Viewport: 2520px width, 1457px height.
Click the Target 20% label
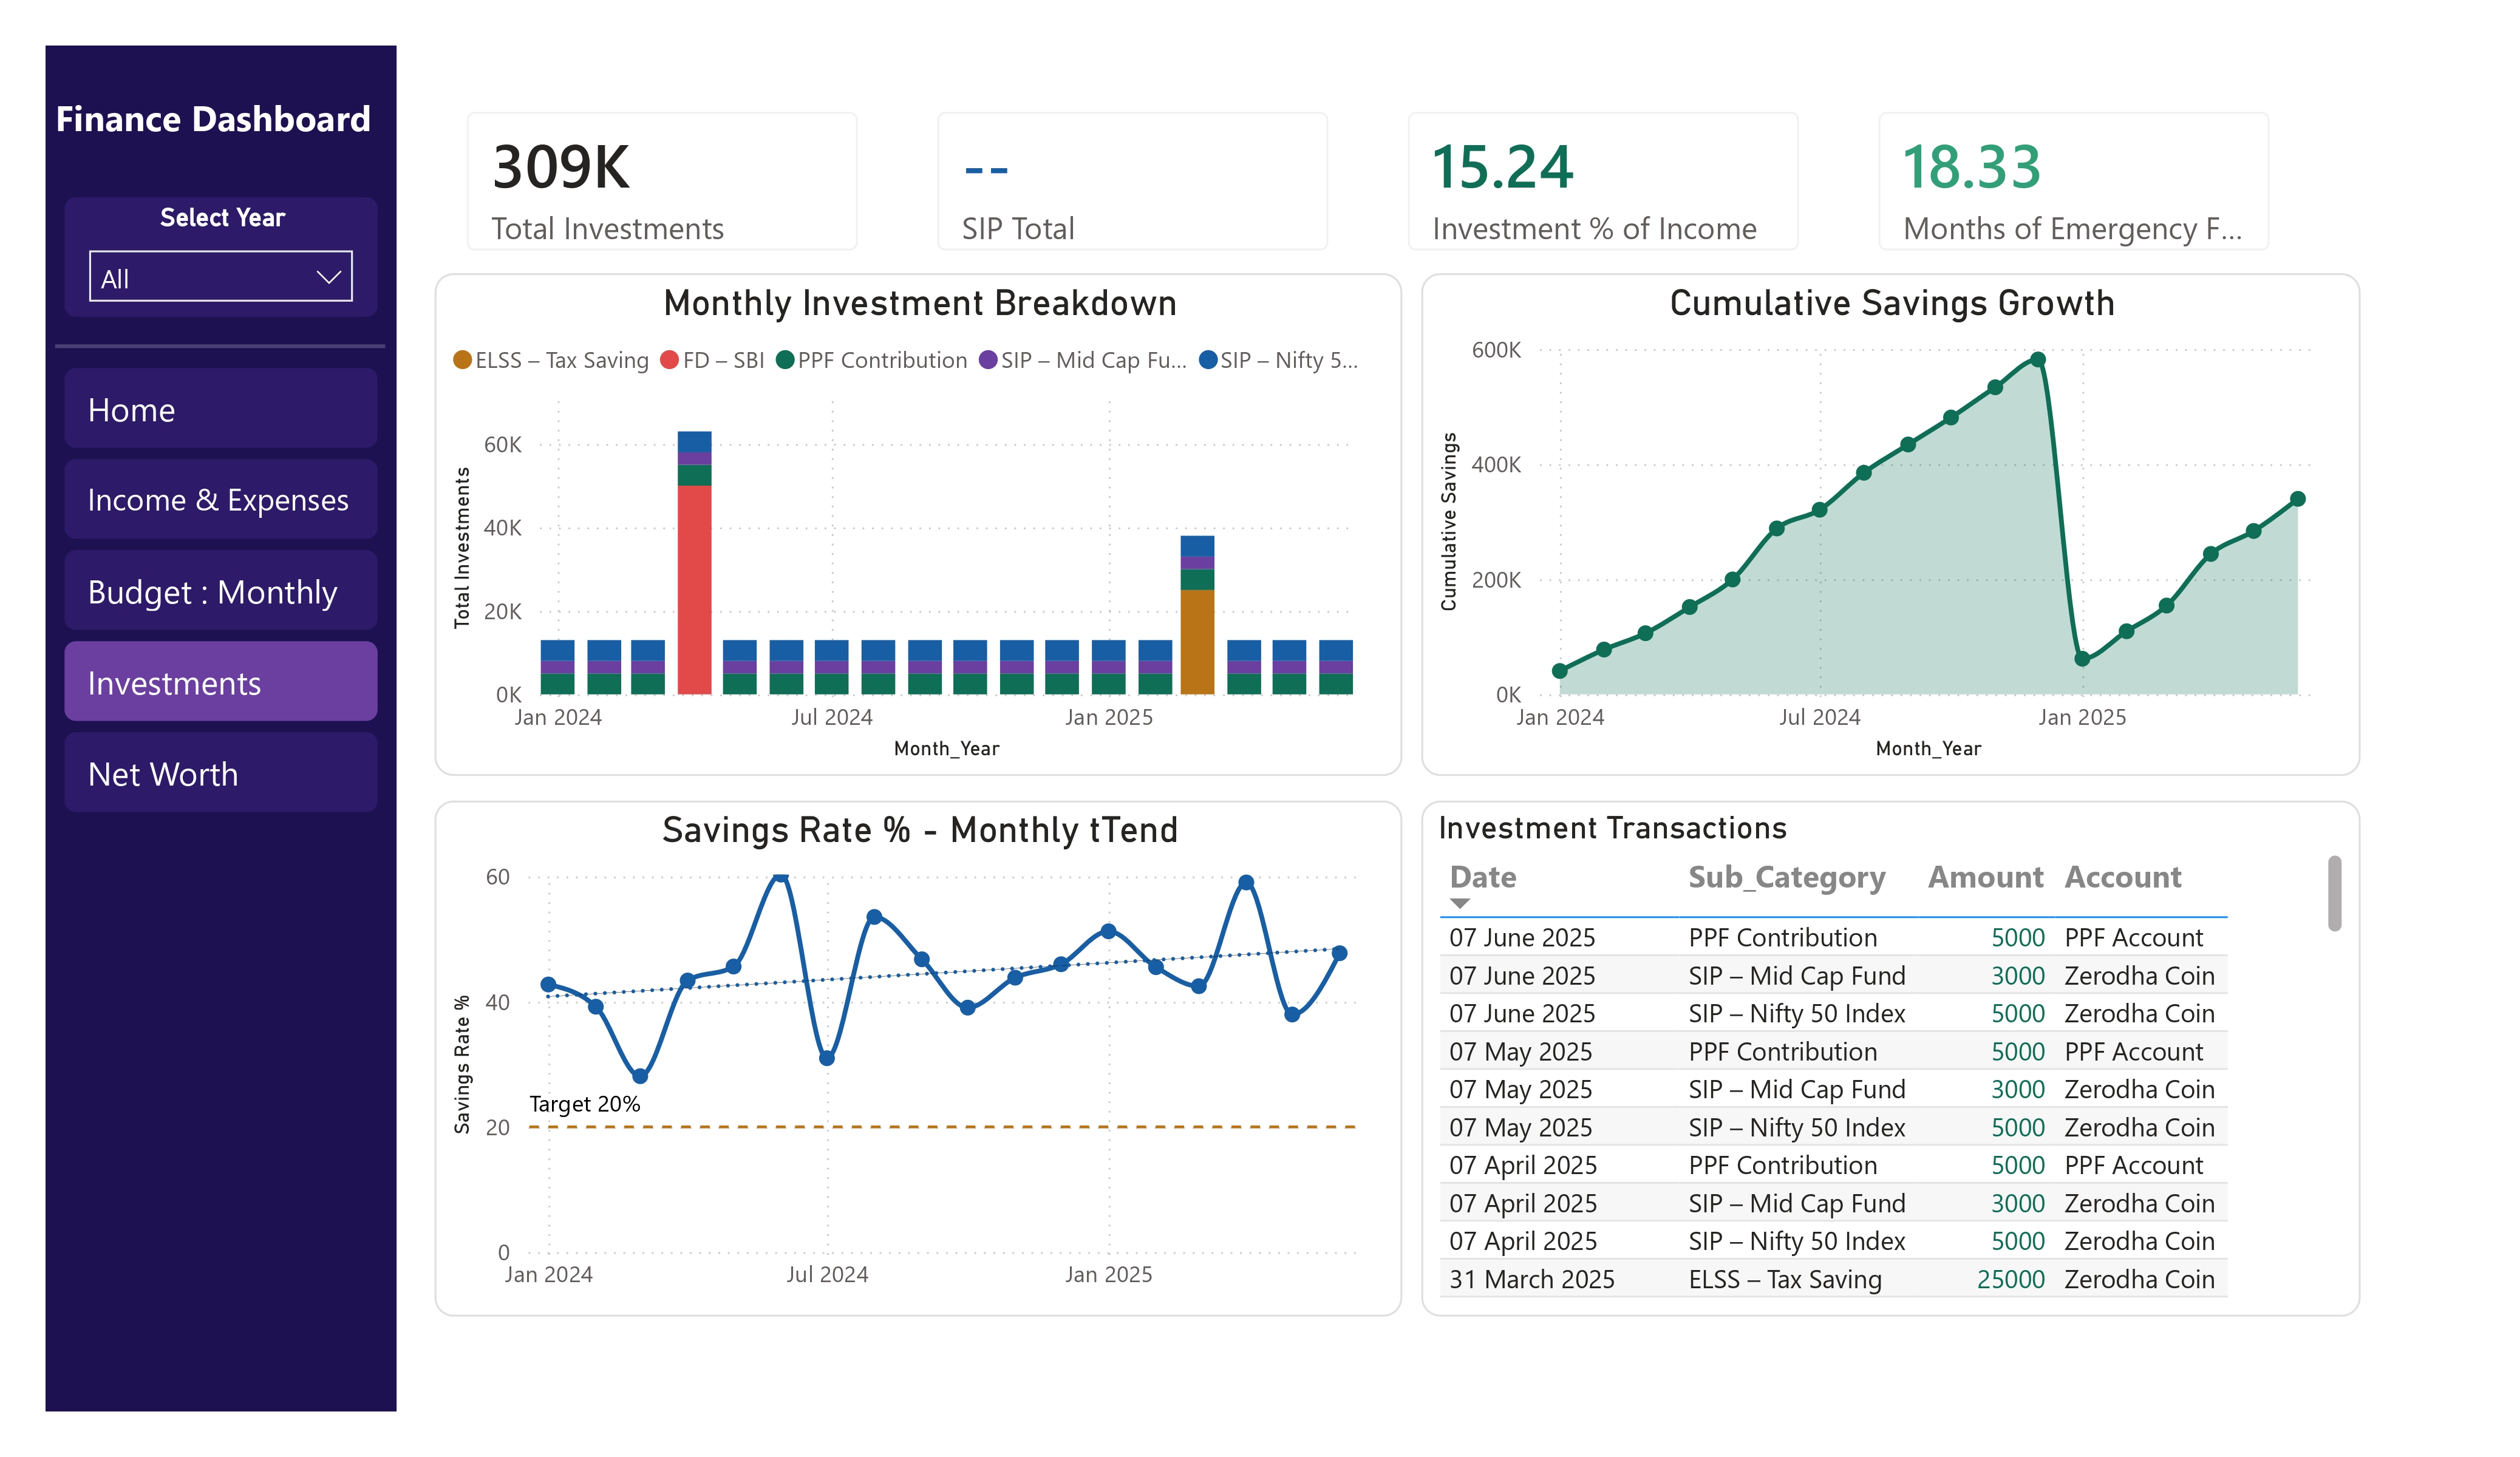point(584,1103)
